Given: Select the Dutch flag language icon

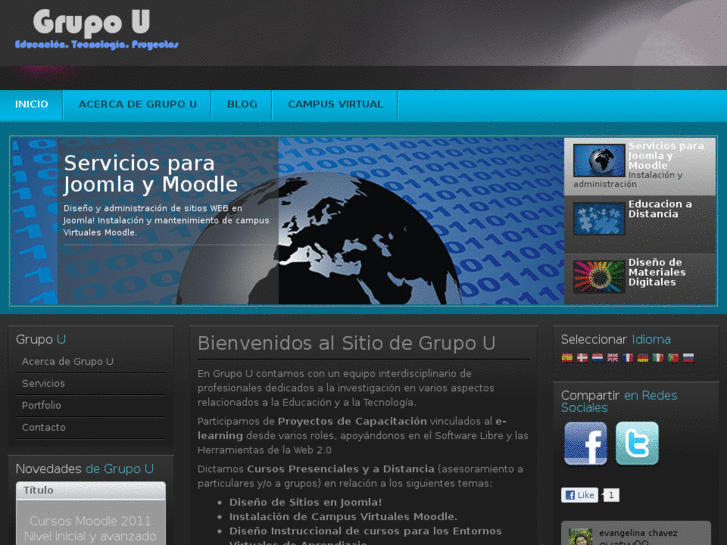Looking at the screenshot, I should (597, 358).
